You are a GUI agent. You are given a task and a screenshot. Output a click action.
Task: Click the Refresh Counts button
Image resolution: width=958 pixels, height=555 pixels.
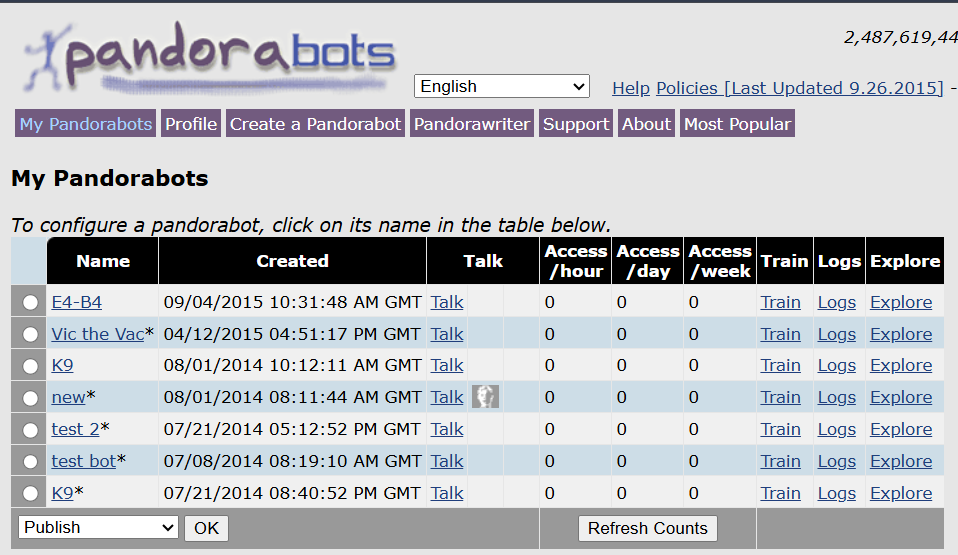tap(648, 528)
